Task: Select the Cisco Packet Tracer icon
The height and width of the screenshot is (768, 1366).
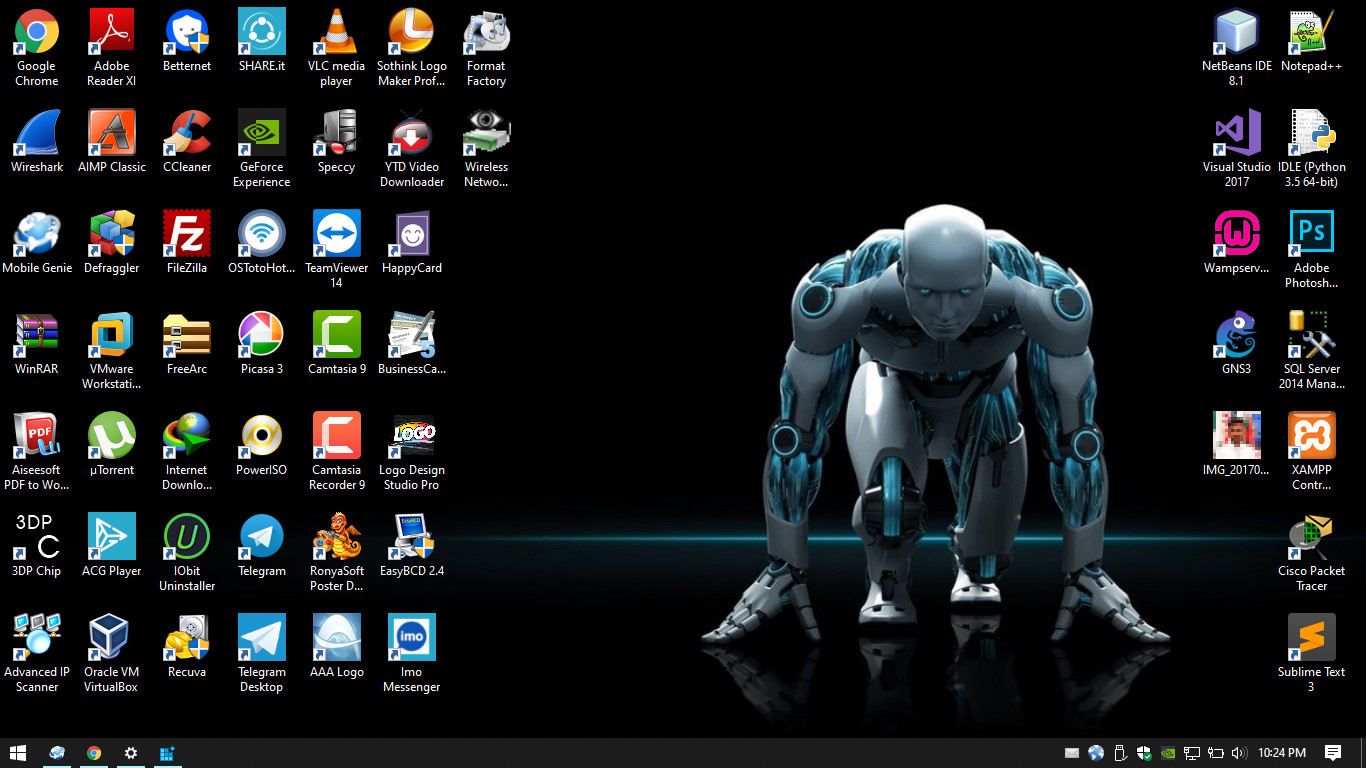Action: (x=1312, y=537)
